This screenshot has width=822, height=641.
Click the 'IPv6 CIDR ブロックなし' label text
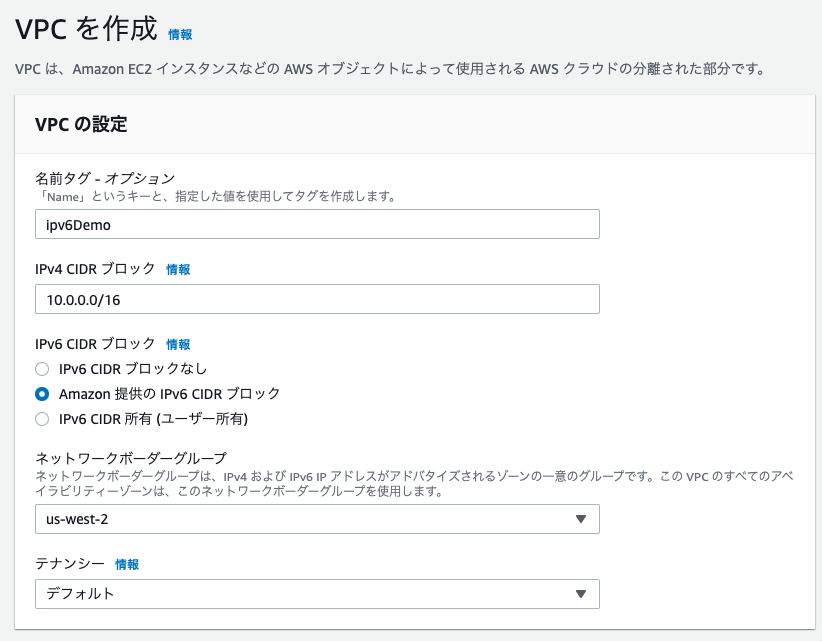133,369
